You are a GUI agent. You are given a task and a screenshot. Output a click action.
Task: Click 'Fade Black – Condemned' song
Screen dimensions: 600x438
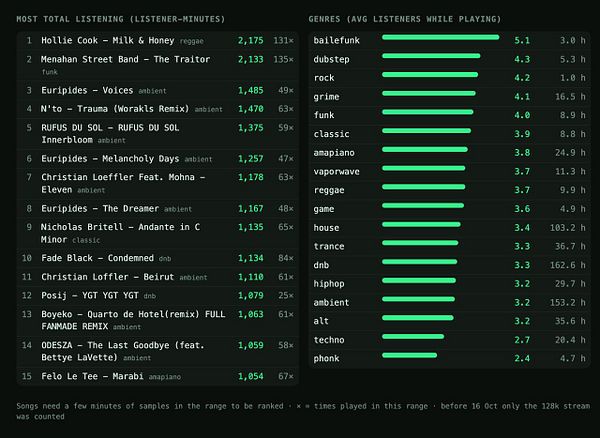98,258
